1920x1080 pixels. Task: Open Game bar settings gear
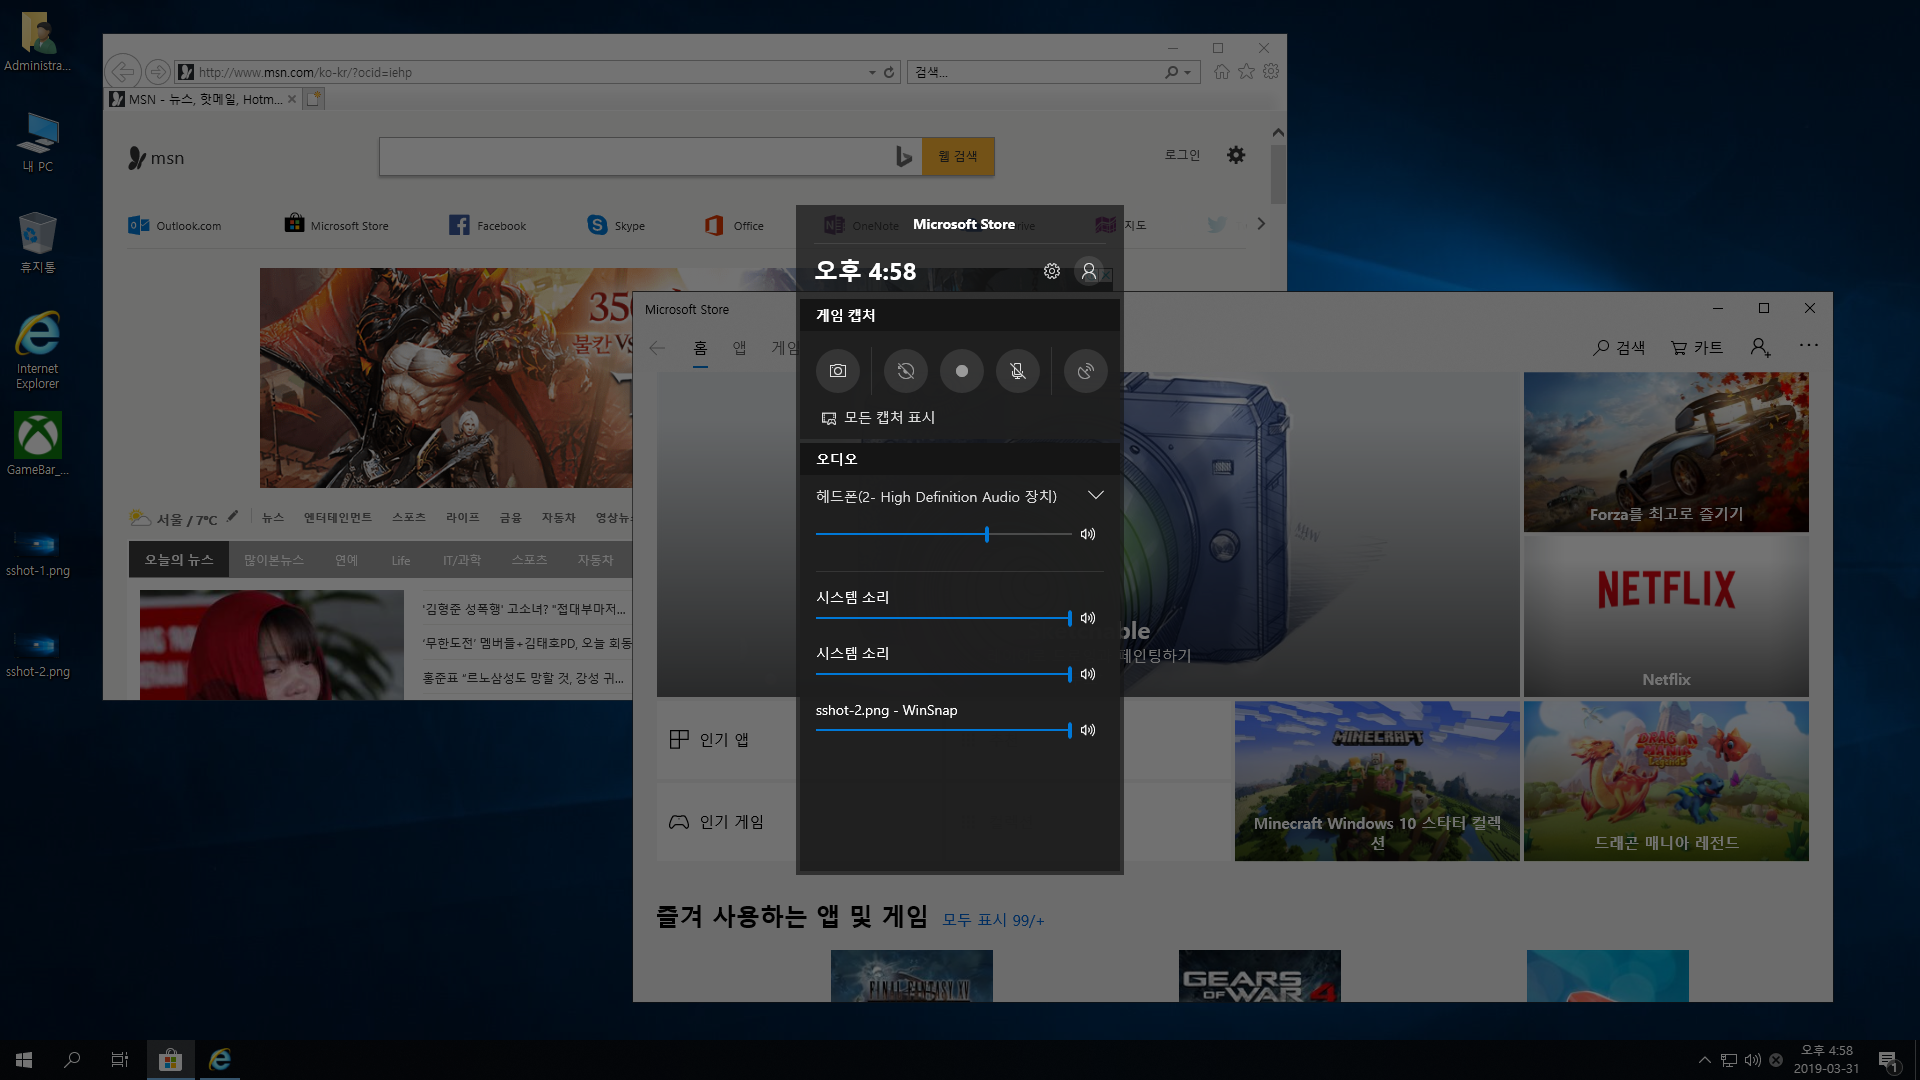[x=1052, y=271]
